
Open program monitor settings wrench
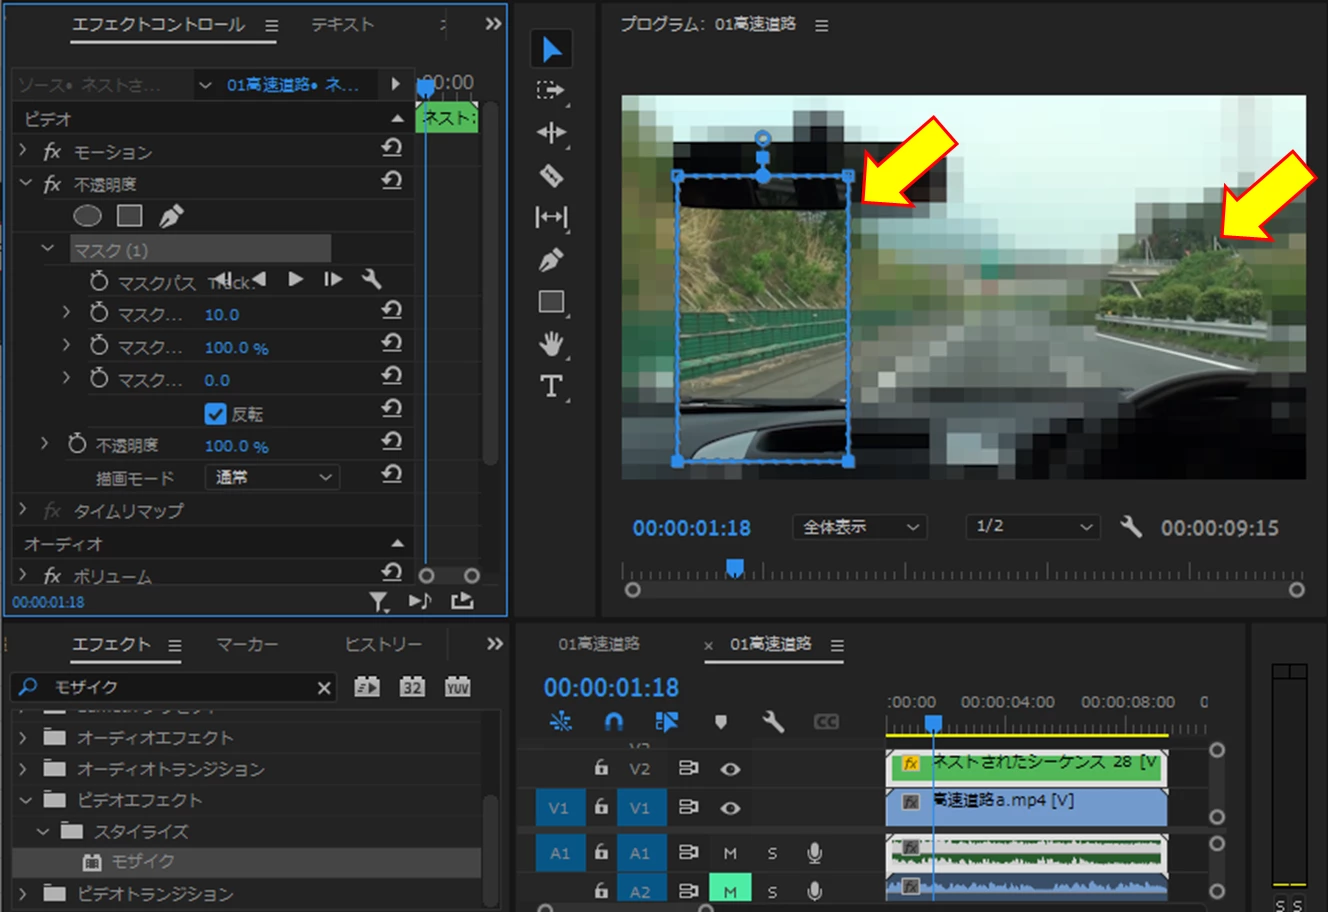[1131, 527]
